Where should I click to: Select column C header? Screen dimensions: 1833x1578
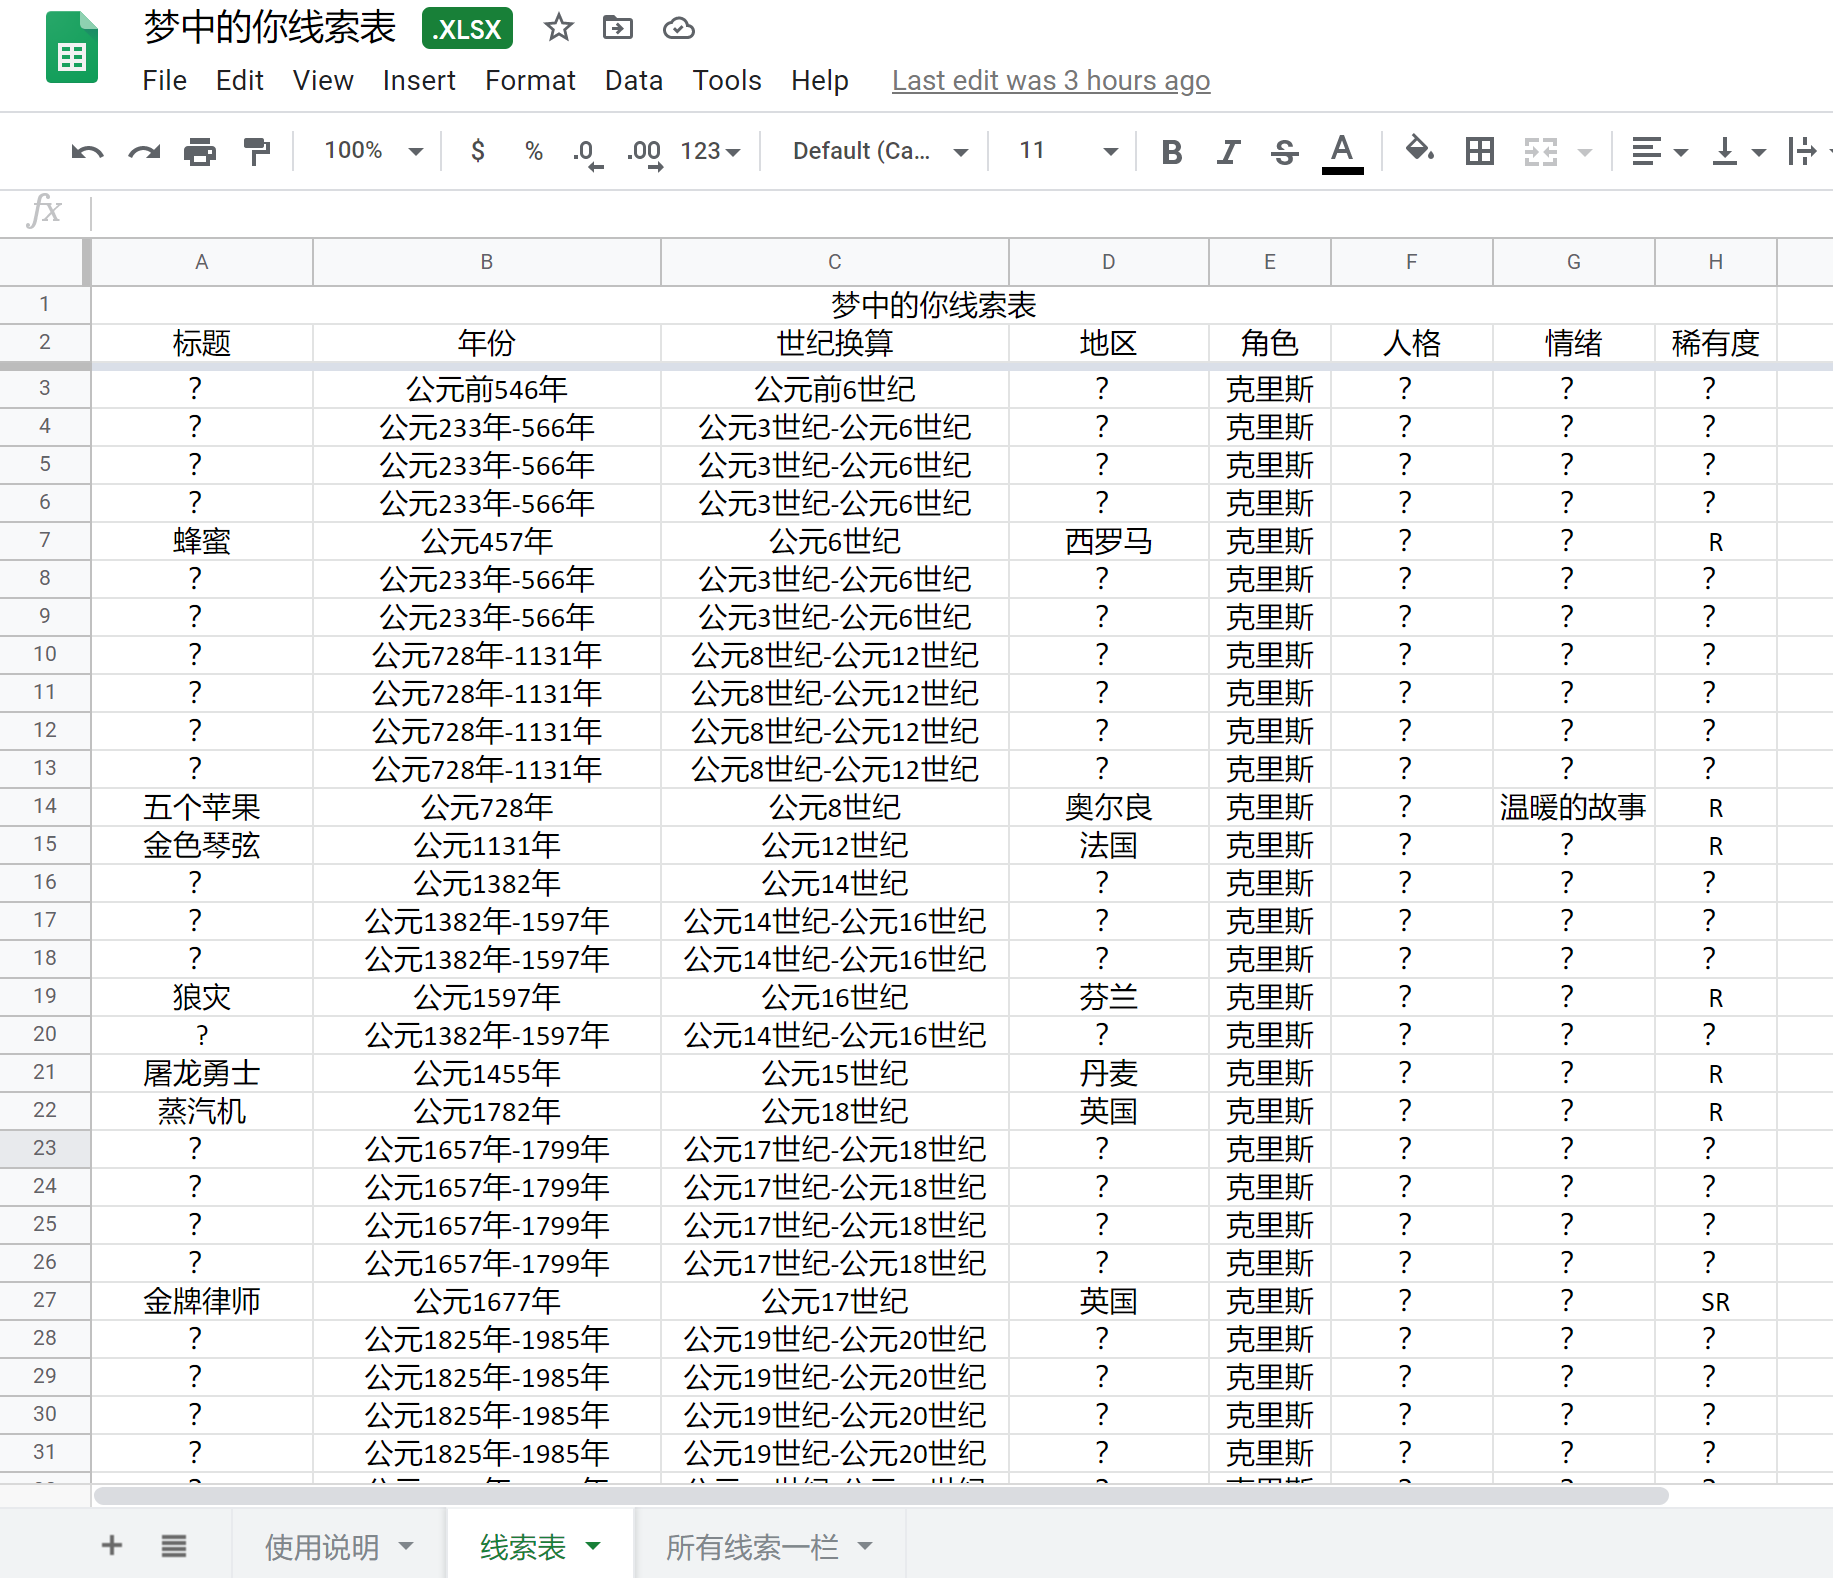[835, 262]
